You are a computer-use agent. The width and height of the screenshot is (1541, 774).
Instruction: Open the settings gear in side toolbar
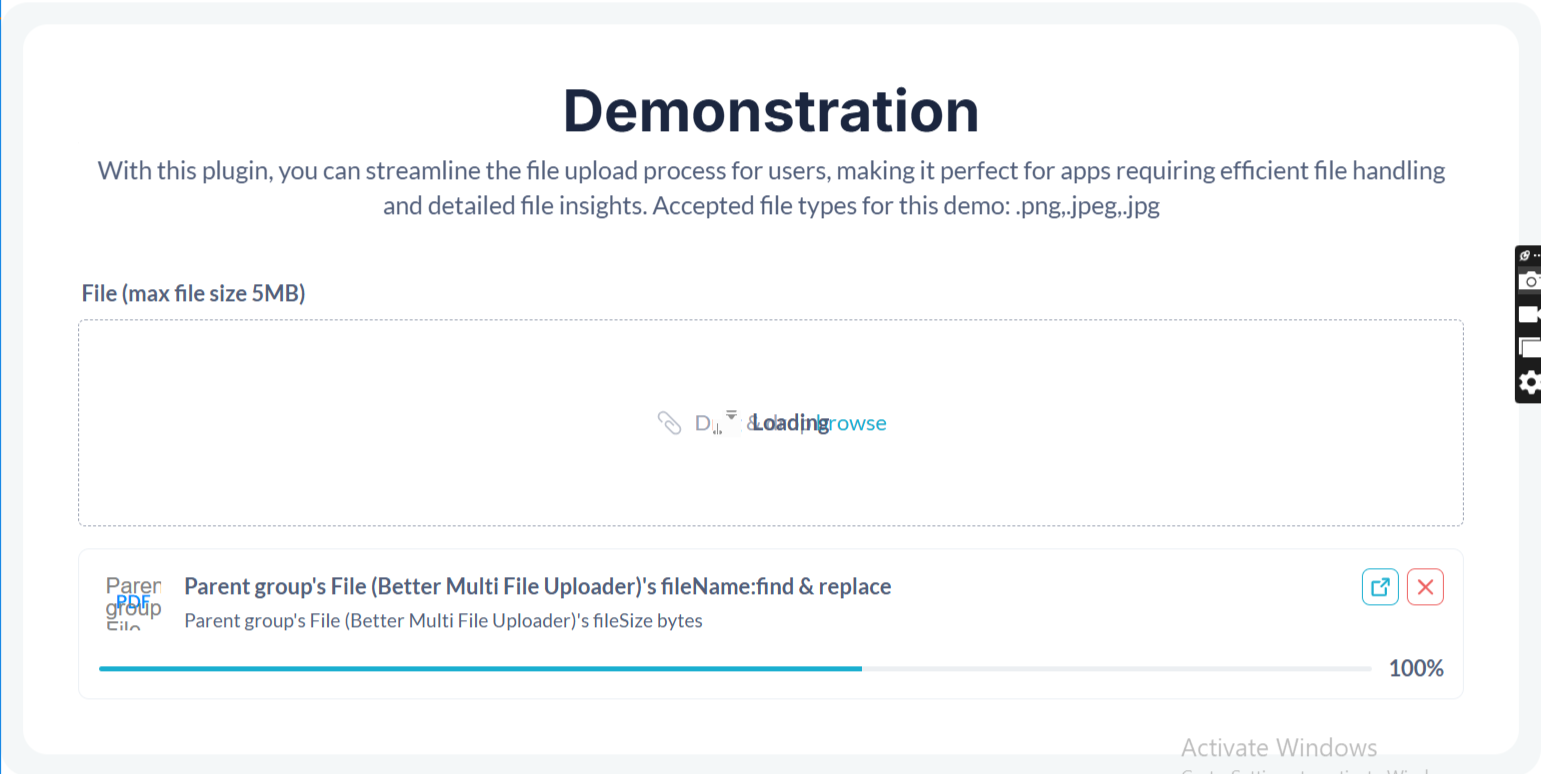[1529, 382]
